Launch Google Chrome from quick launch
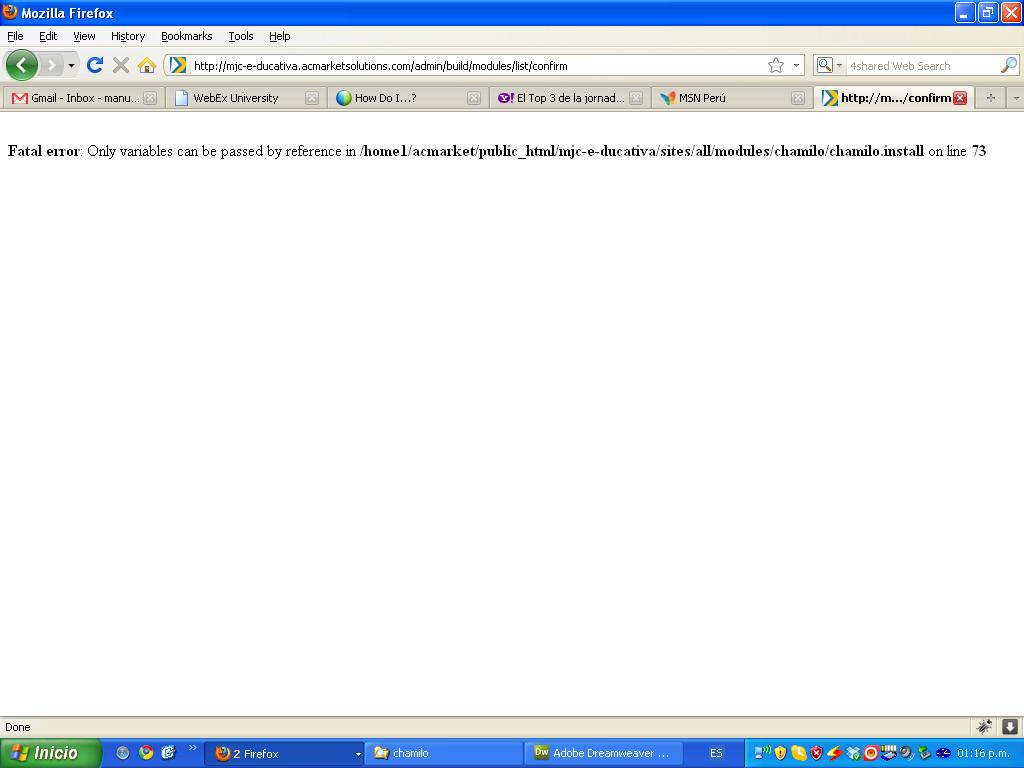The image size is (1024, 768). [x=146, y=753]
